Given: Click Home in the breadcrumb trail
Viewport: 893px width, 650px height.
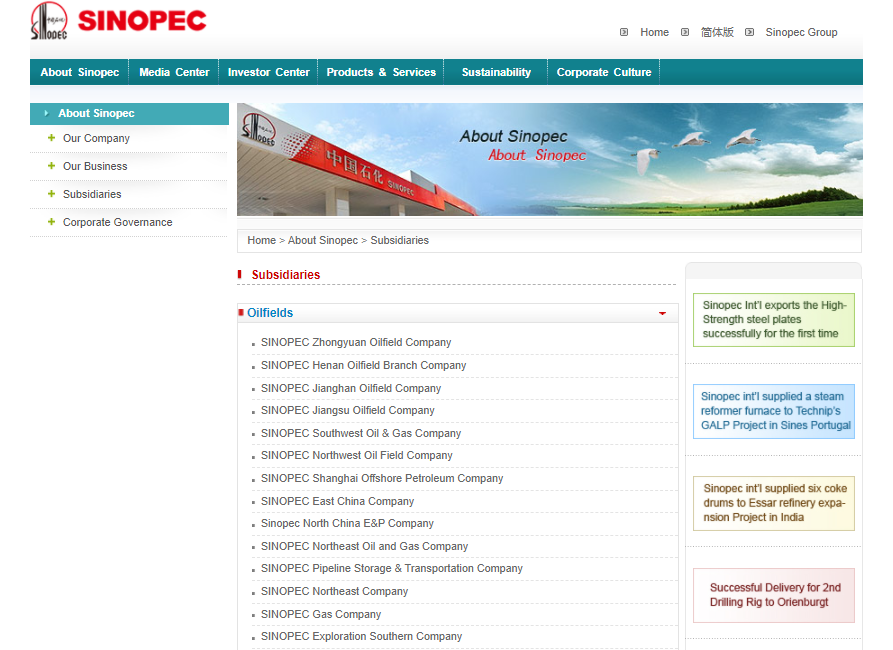Looking at the screenshot, I should tap(261, 240).
